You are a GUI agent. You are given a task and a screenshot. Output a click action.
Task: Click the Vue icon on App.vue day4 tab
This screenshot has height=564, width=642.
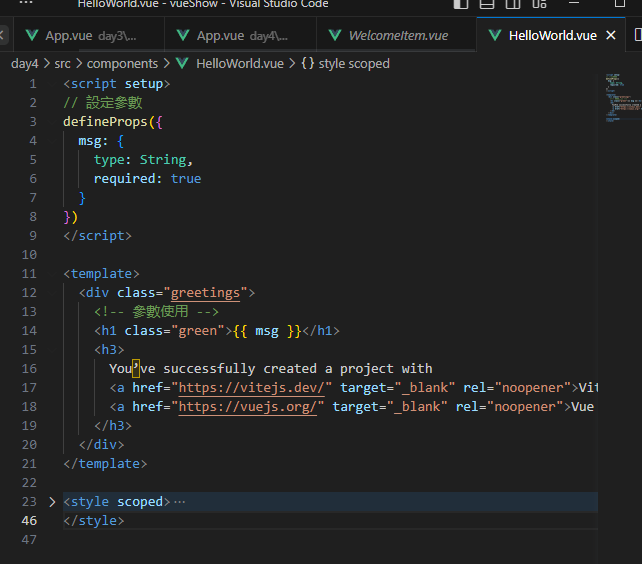183,35
